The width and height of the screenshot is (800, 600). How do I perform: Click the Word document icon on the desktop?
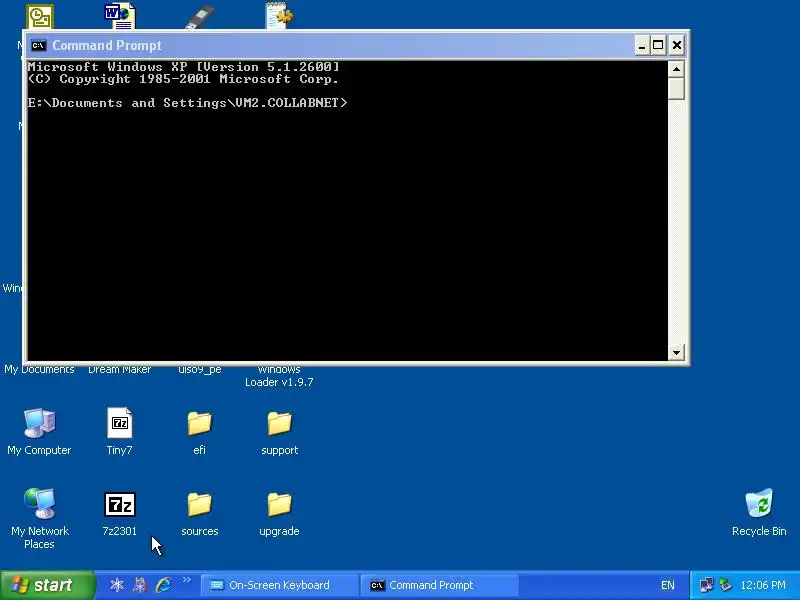tap(120, 16)
